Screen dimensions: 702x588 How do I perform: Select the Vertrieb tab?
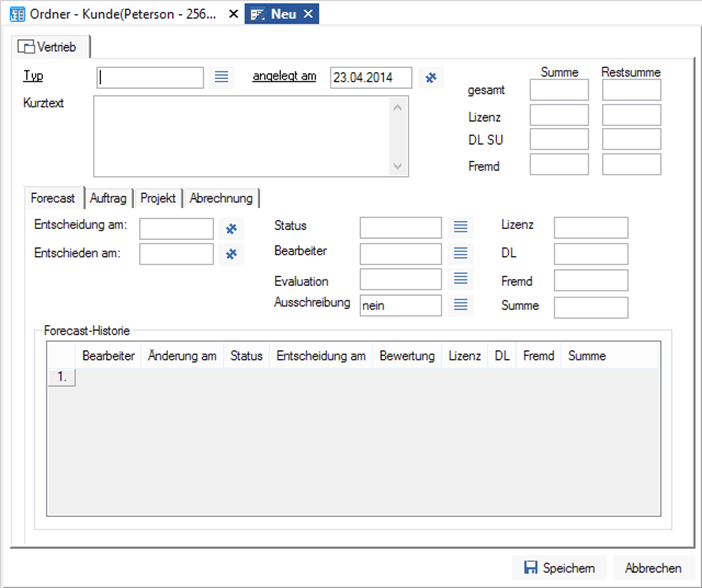tap(52, 47)
